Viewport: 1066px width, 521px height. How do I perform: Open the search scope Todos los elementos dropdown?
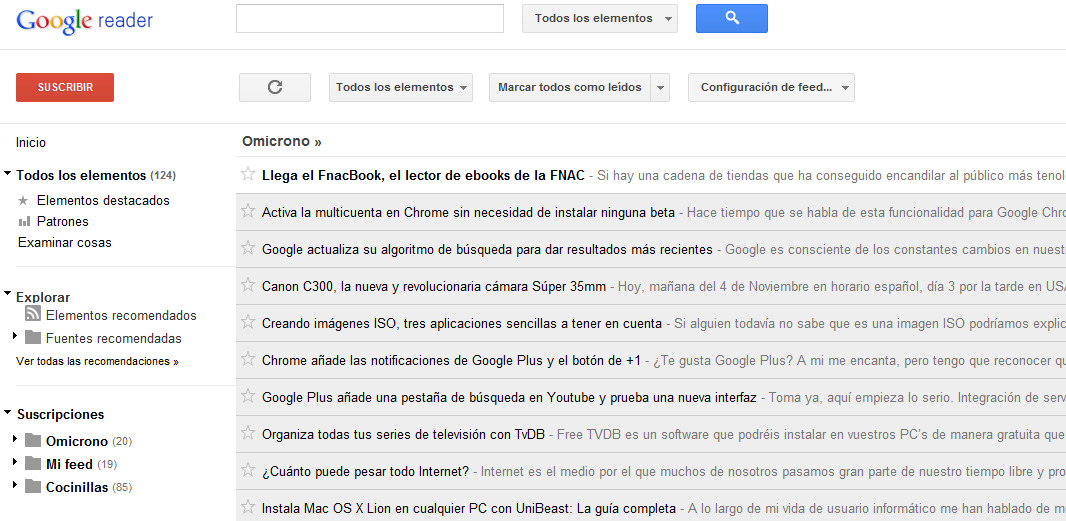600,18
